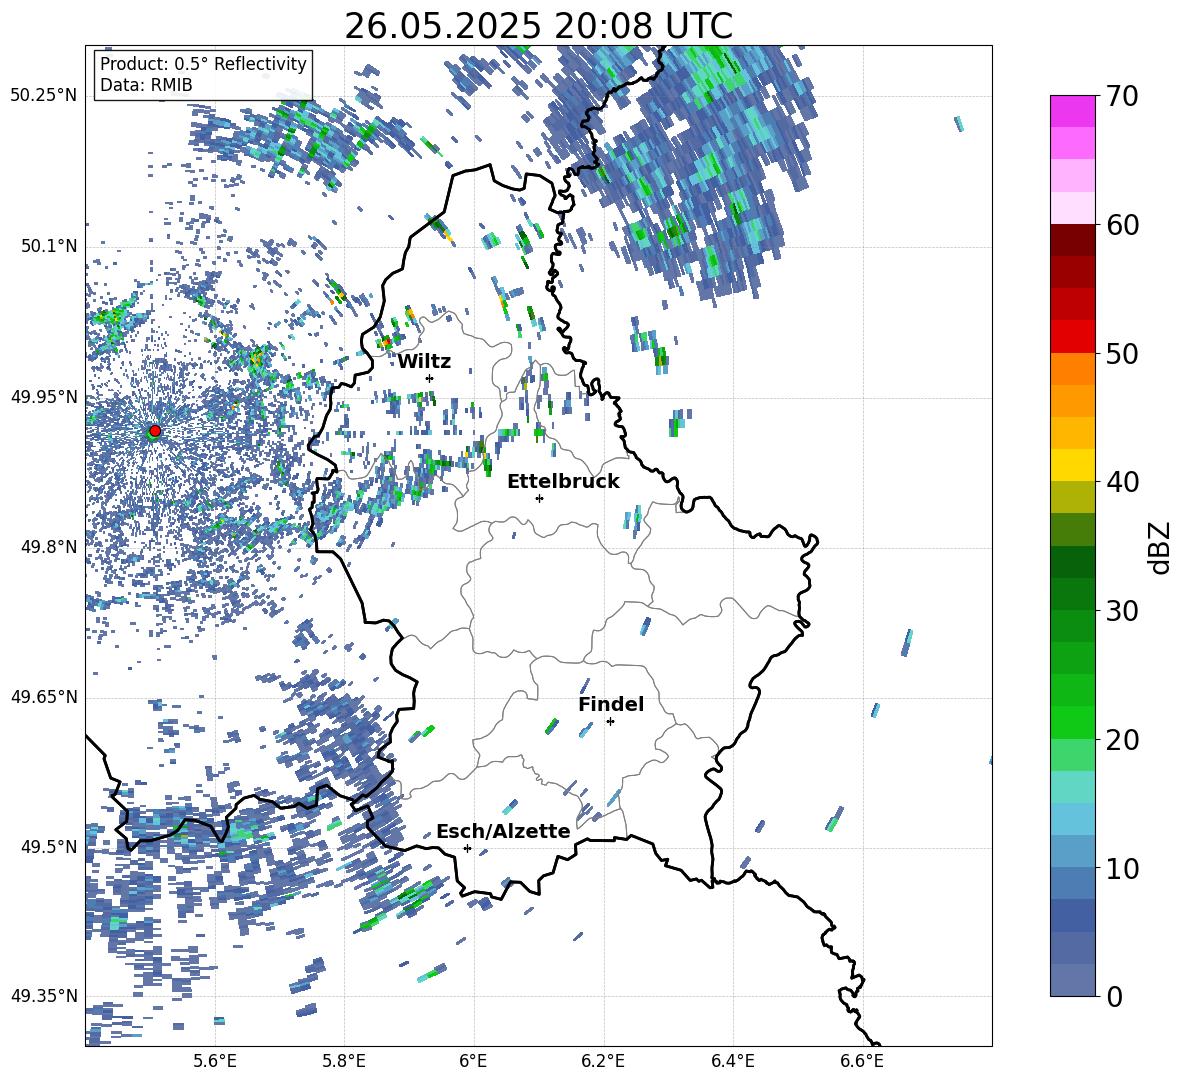Viewport: 1184px width, 1081px height.
Task: Click the pale pink swatch above 60
Action: (1073, 208)
